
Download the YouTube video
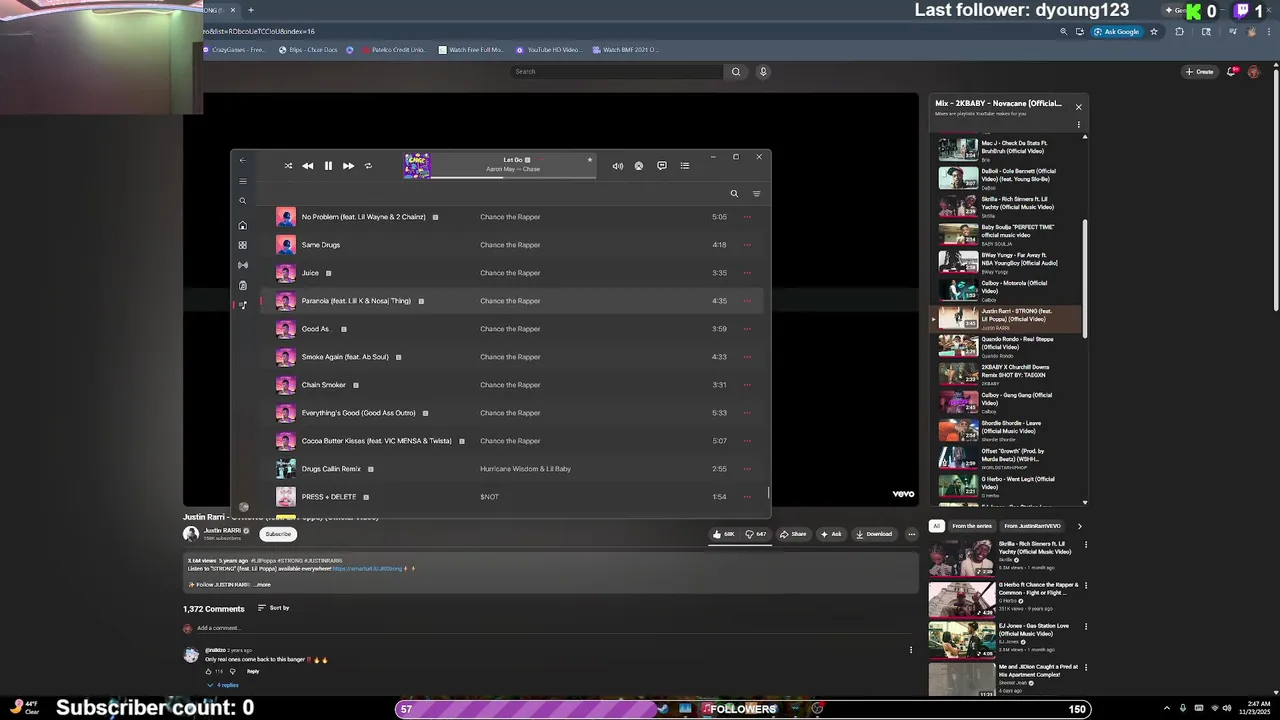coord(874,534)
